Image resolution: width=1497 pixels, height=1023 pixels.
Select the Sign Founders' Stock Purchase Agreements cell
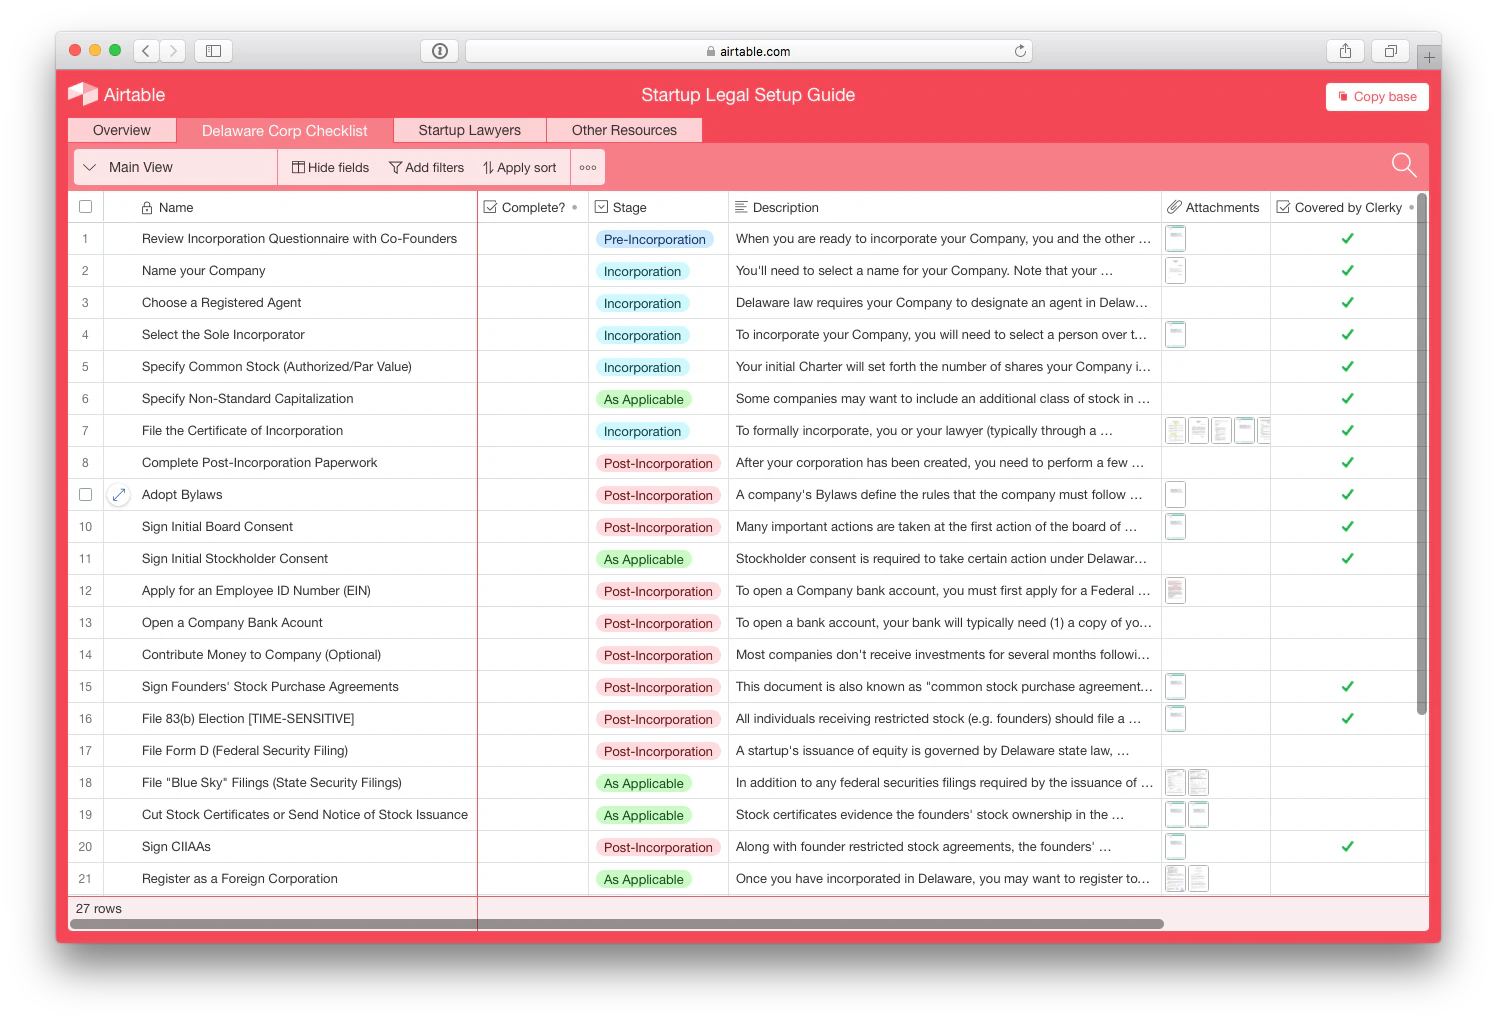(x=290, y=686)
